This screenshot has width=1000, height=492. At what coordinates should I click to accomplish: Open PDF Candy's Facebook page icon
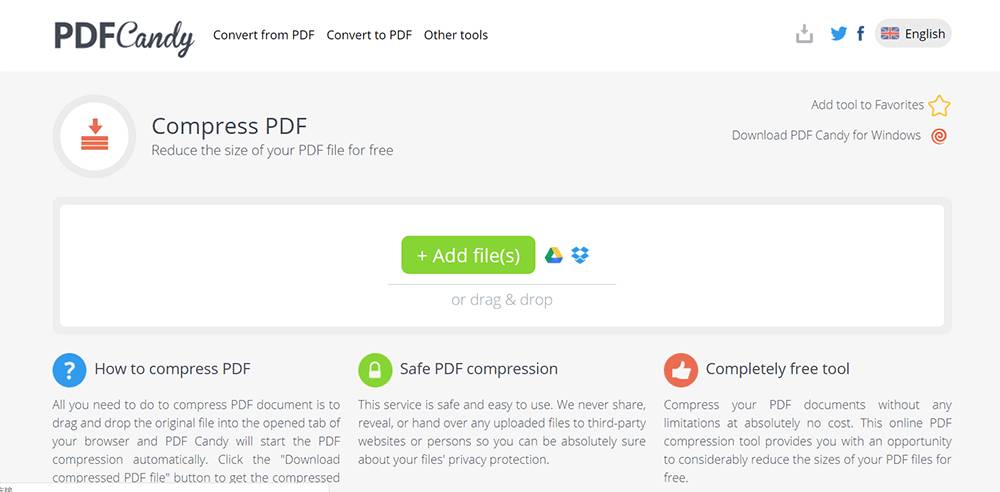tap(860, 34)
